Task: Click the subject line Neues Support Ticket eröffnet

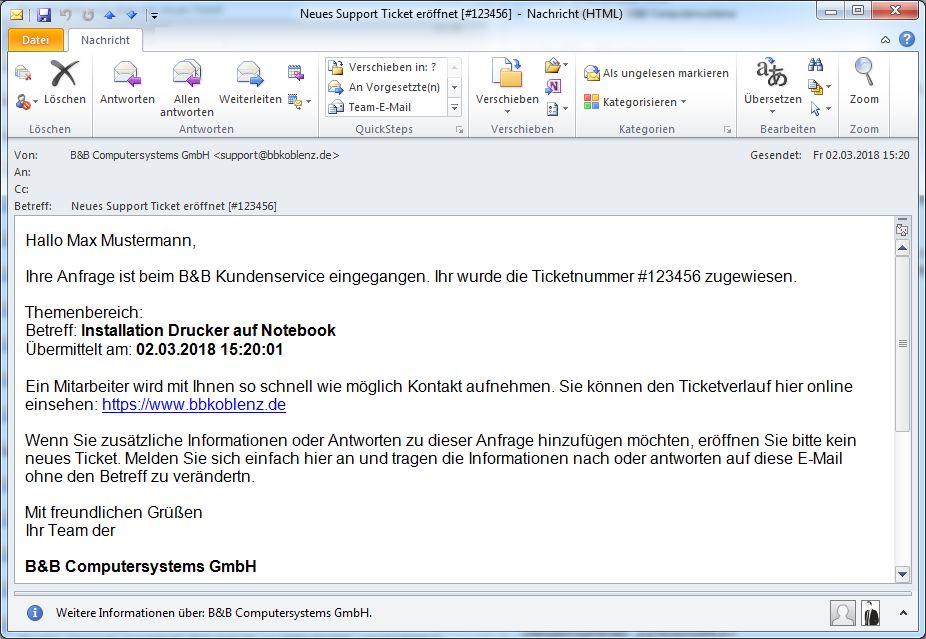Action: pyautogui.click(x=174, y=206)
